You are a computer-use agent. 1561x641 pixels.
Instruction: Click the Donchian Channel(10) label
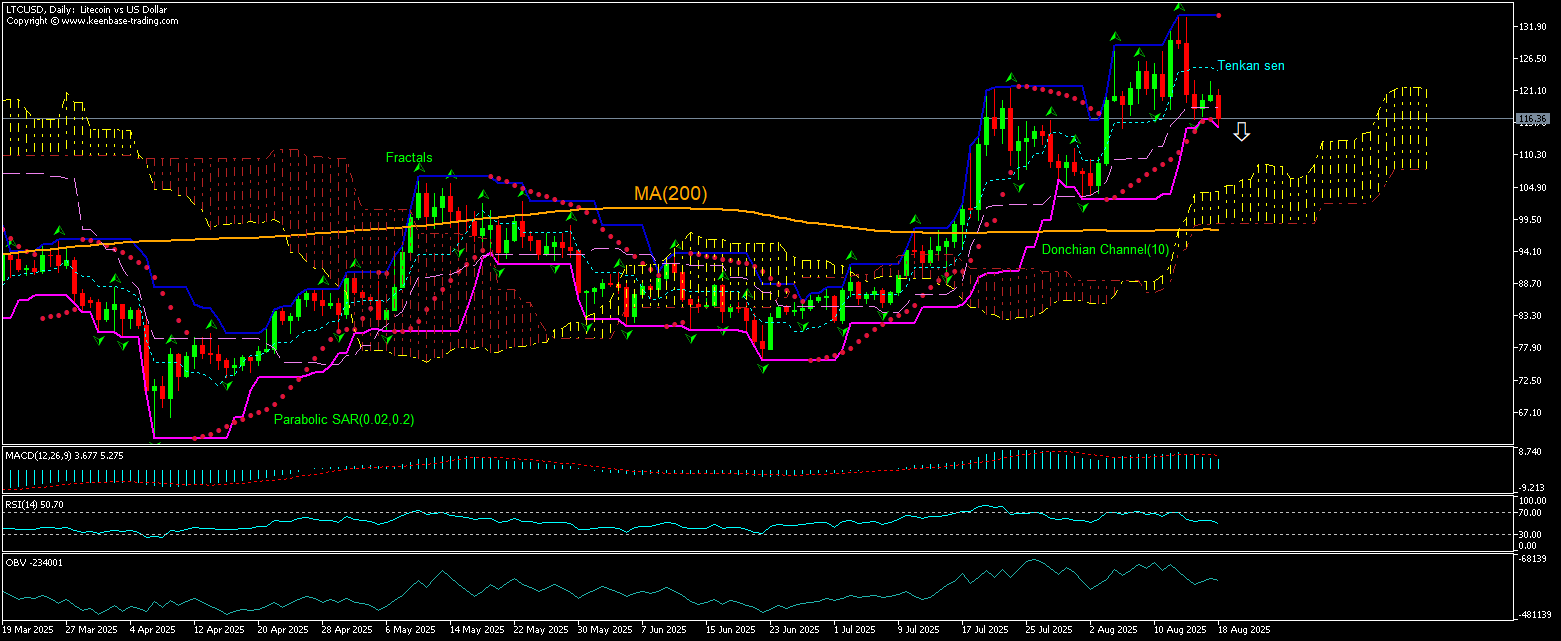click(x=1105, y=248)
